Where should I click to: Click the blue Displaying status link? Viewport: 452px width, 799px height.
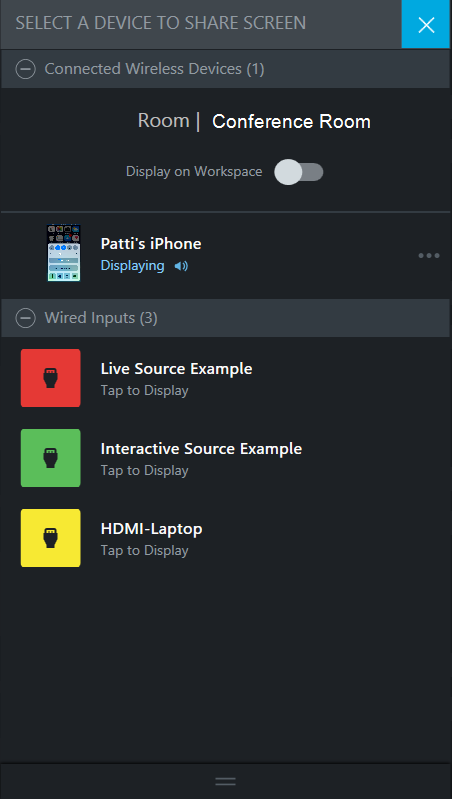pyautogui.click(x=132, y=265)
